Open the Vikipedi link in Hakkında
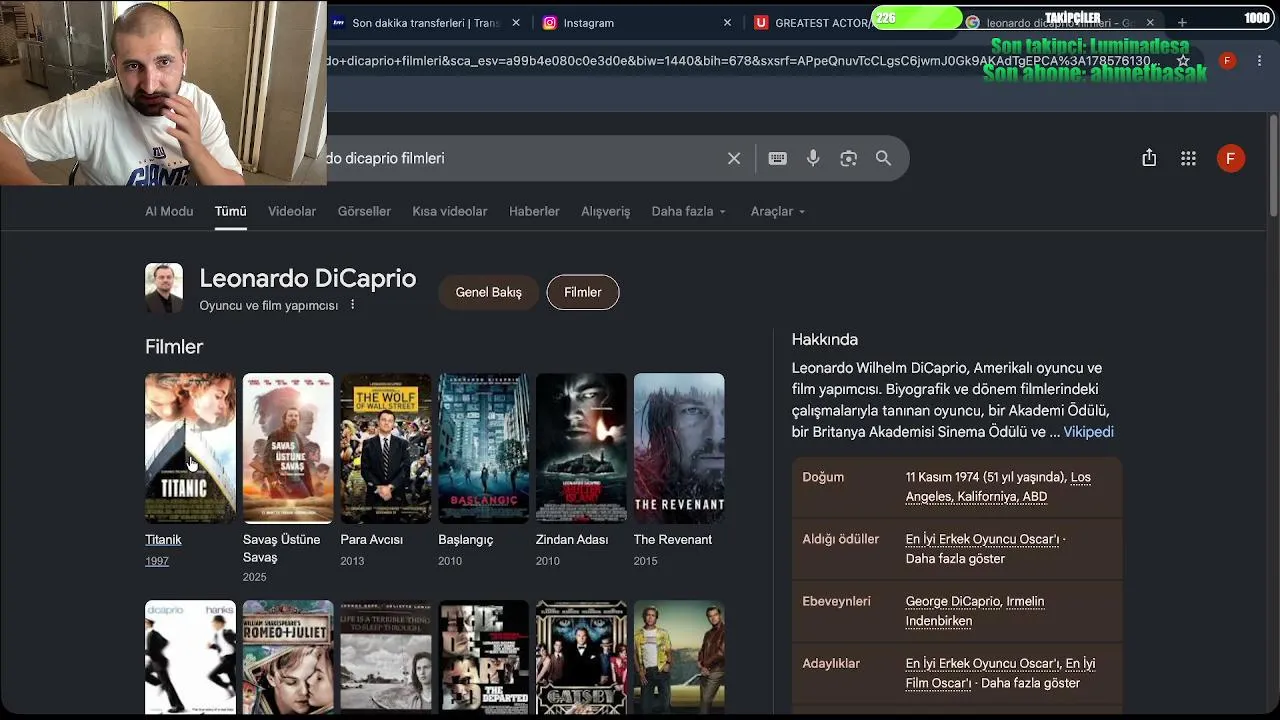Screen dimensions: 1280x720 tap(1088, 432)
